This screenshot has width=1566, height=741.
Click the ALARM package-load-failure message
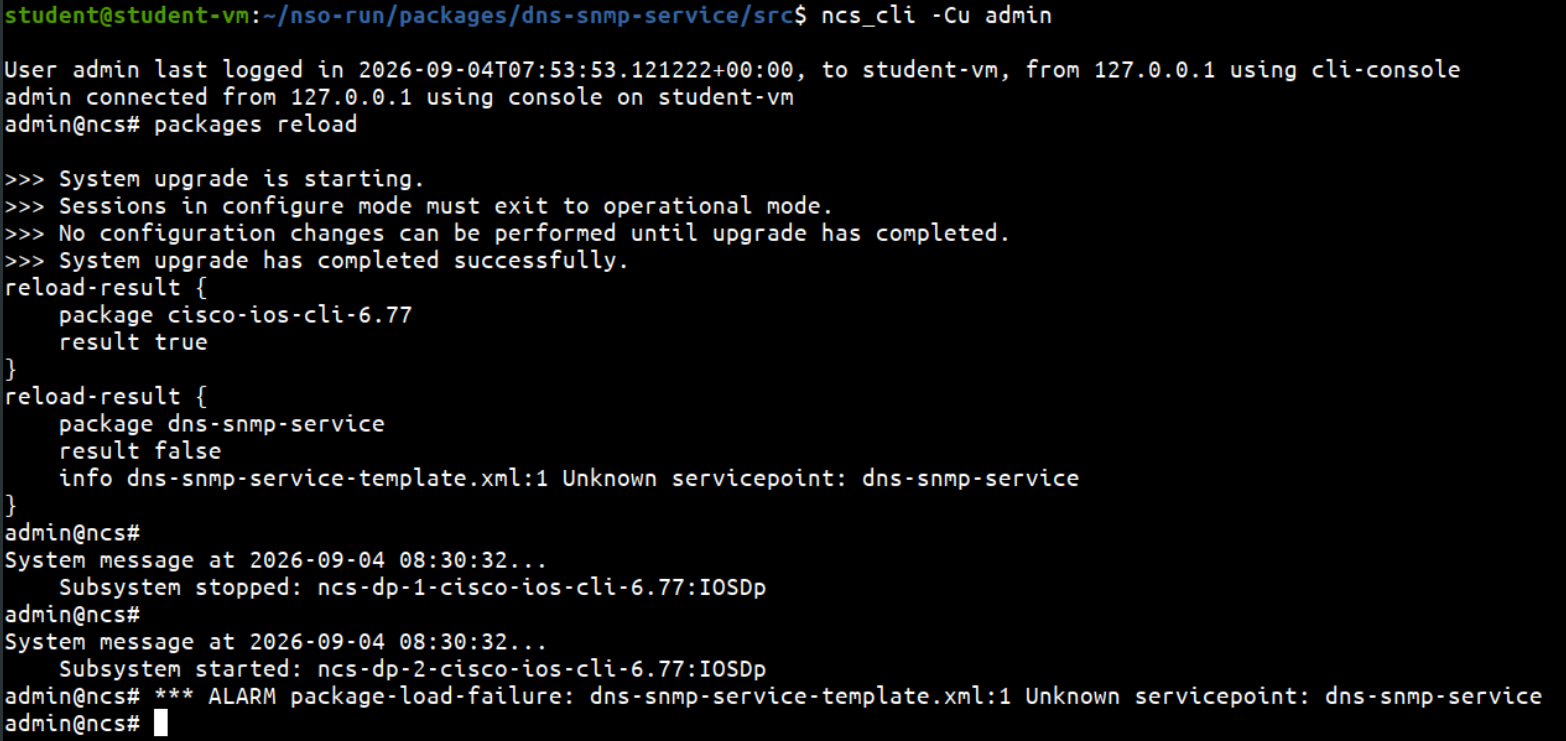[848, 696]
